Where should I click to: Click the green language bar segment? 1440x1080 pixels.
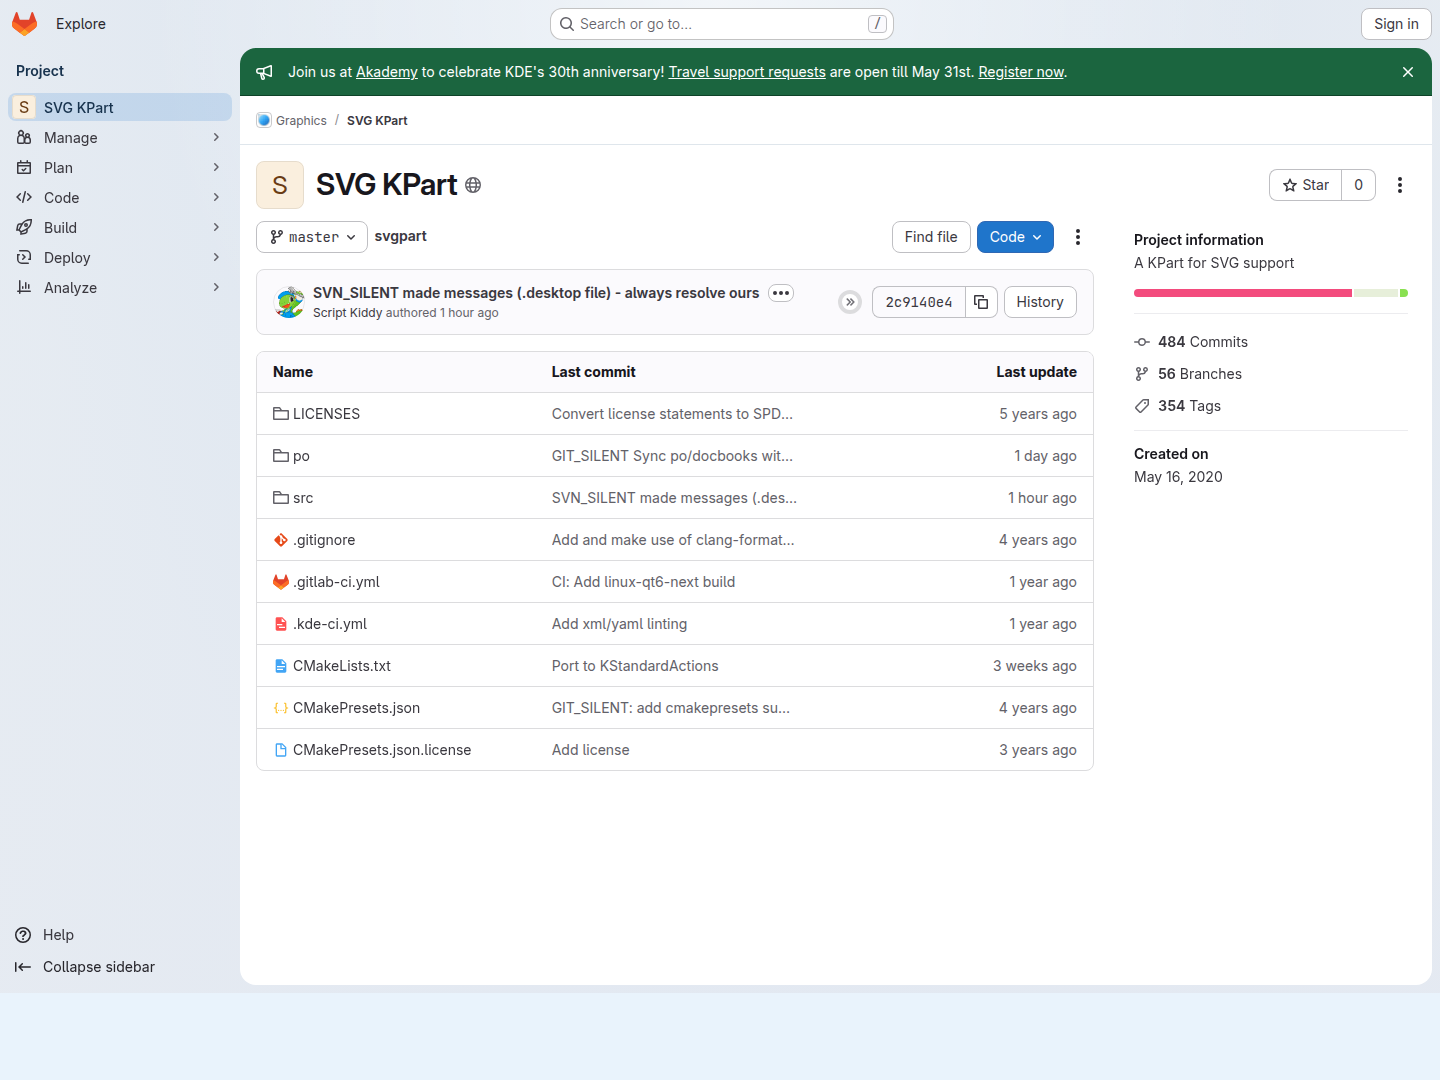coord(1404,293)
